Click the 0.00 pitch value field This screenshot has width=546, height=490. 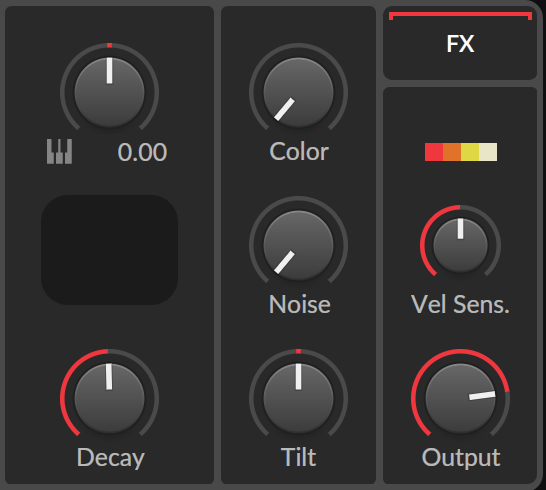[142, 152]
